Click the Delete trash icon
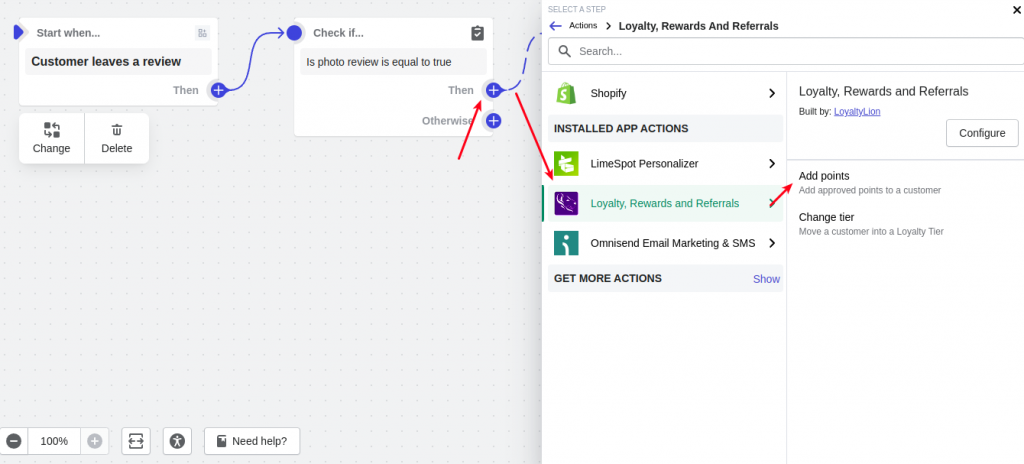The height and width of the screenshot is (464, 1024). coord(116,129)
